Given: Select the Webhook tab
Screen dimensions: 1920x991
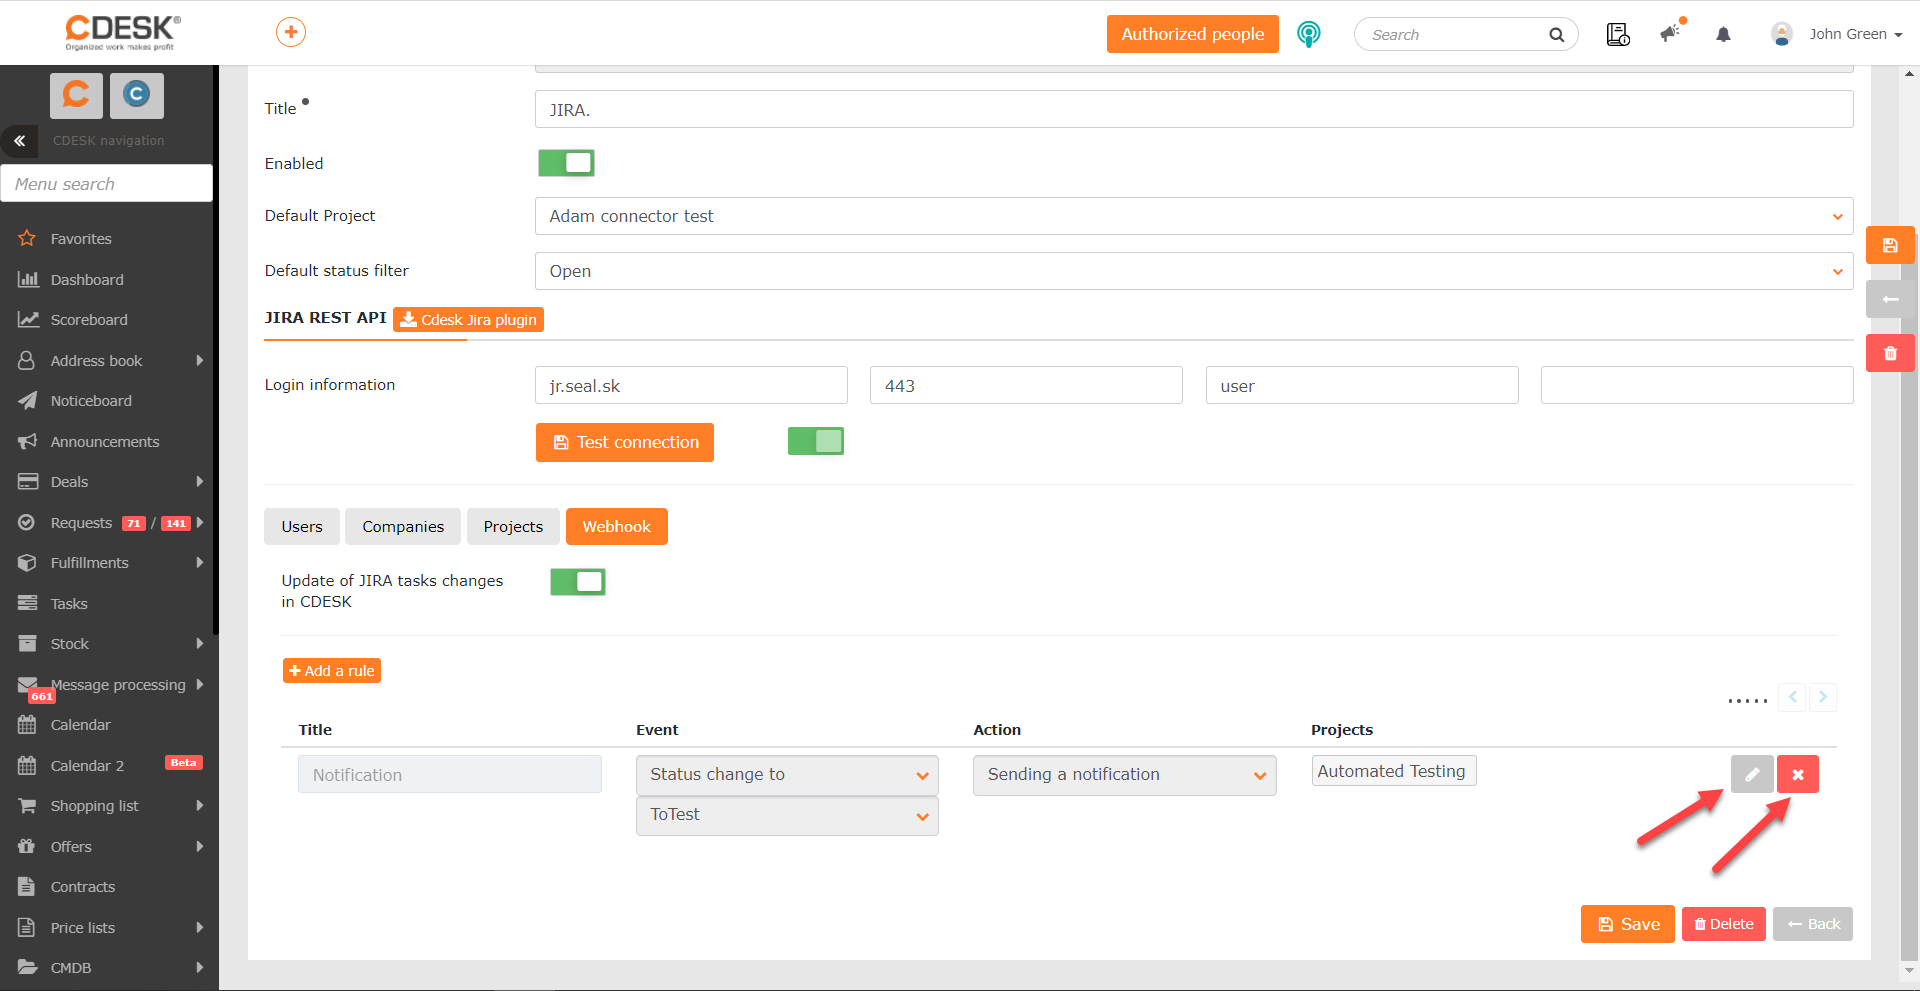Looking at the screenshot, I should (617, 527).
